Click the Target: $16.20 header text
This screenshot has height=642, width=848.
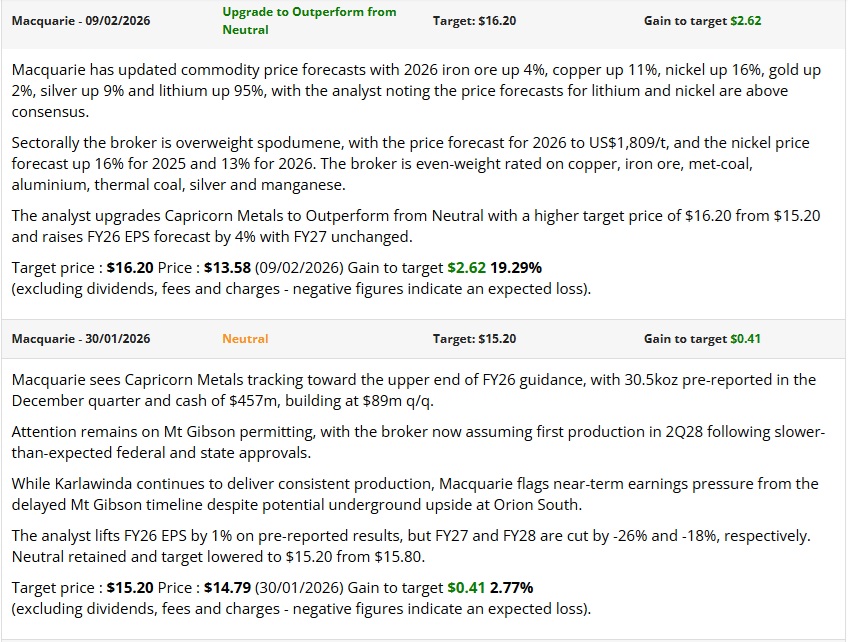coord(474,21)
